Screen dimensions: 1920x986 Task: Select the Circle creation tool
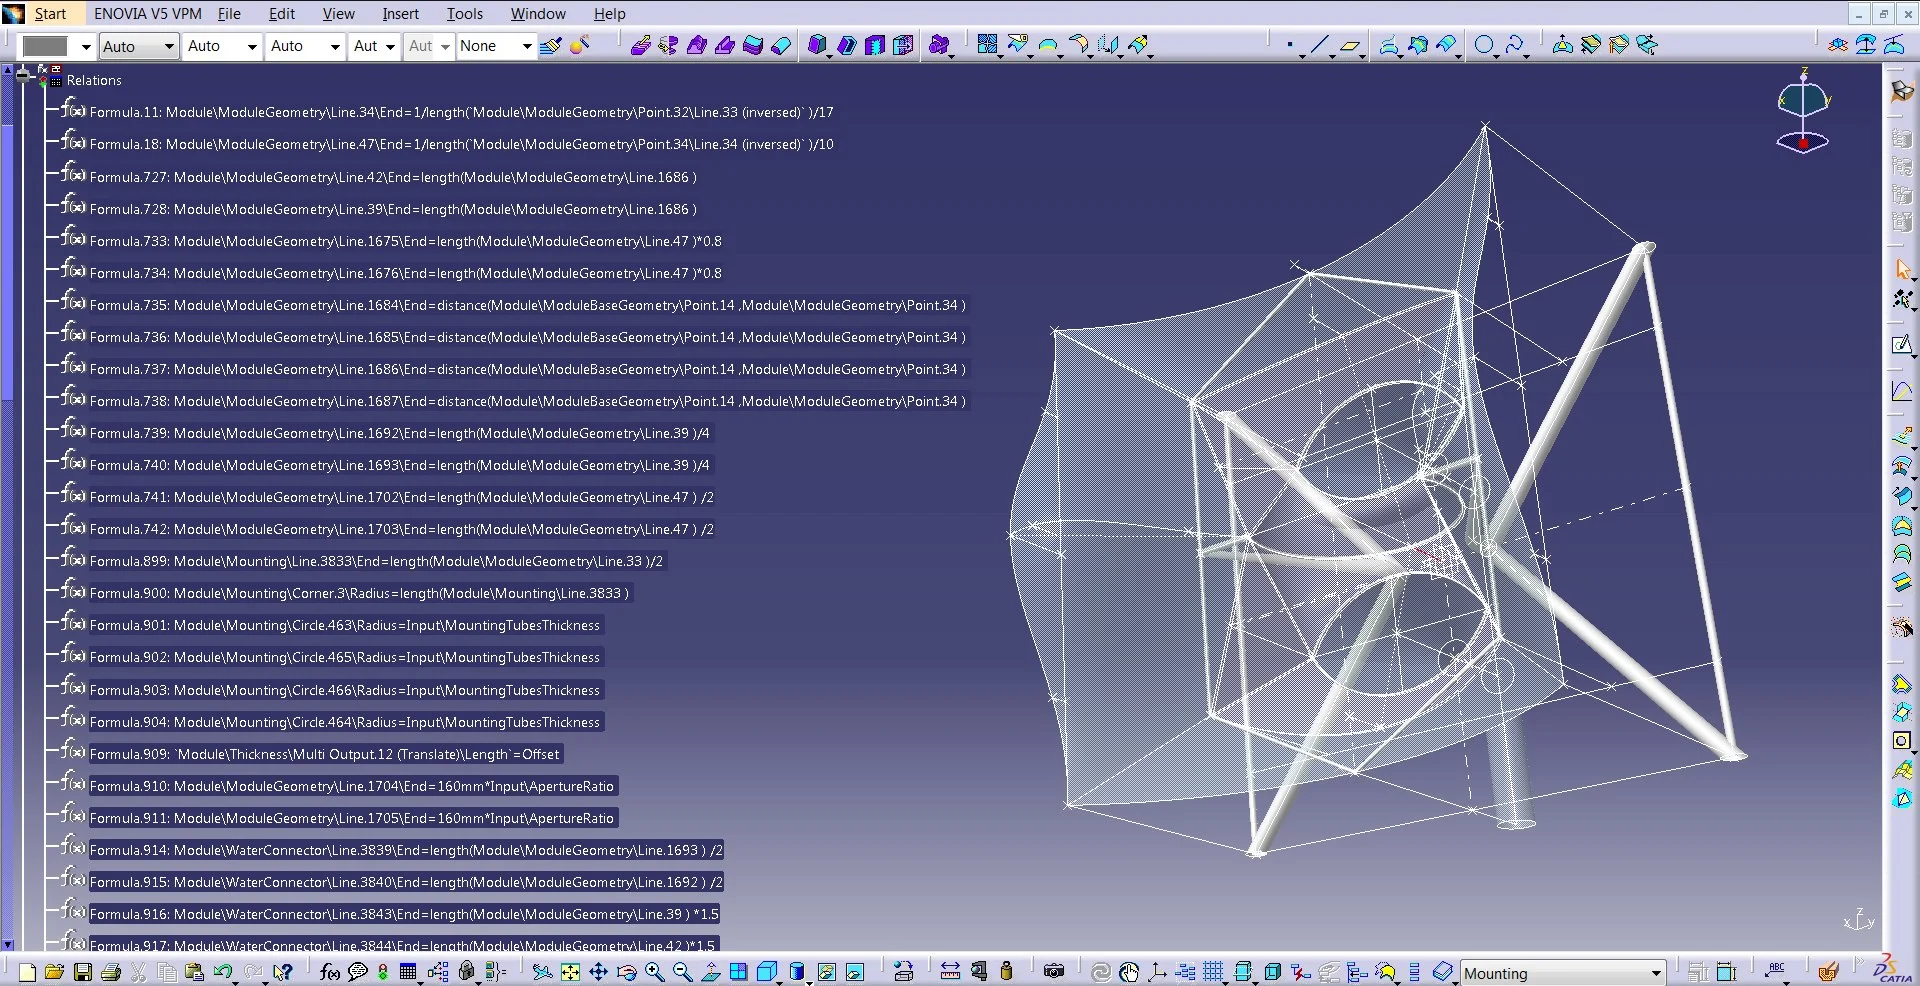tap(1484, 45)
